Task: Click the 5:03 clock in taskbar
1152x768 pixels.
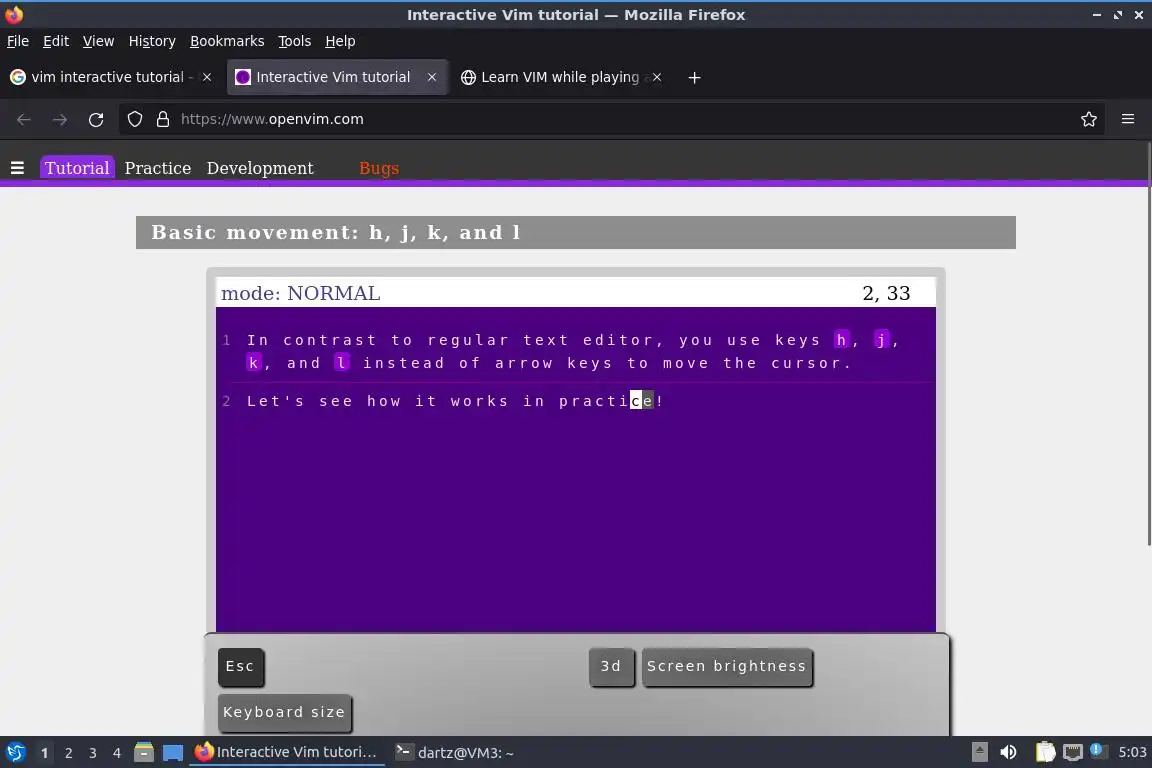Action: [x=1132, y=752]
